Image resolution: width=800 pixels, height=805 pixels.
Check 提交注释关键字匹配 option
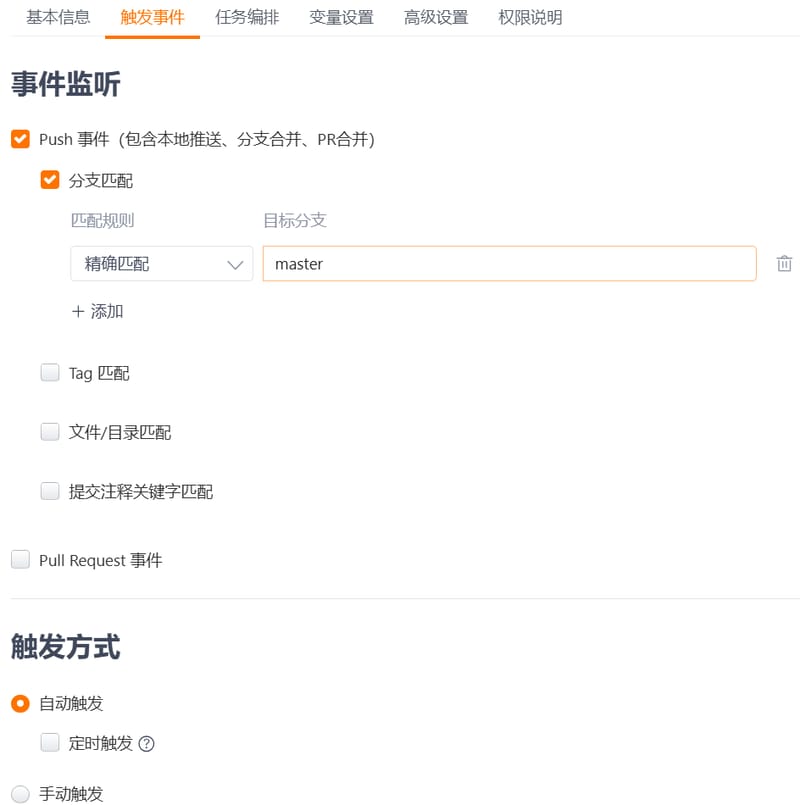50,491
